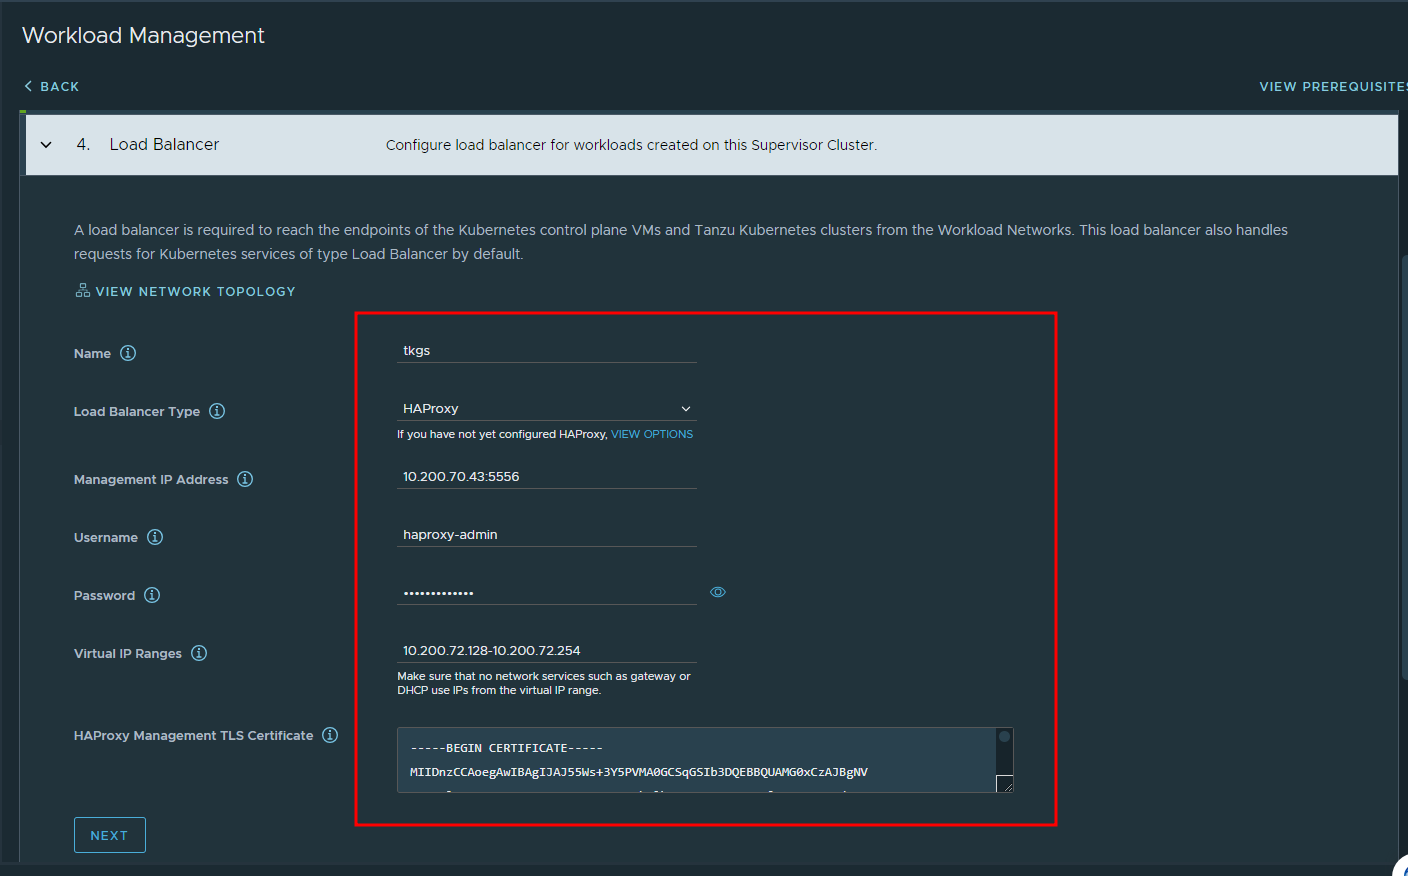Click the certificate text area scrollbar
Viewport: 1408px width, 876px height.
pyautogui.click(x=1005, y=752)
